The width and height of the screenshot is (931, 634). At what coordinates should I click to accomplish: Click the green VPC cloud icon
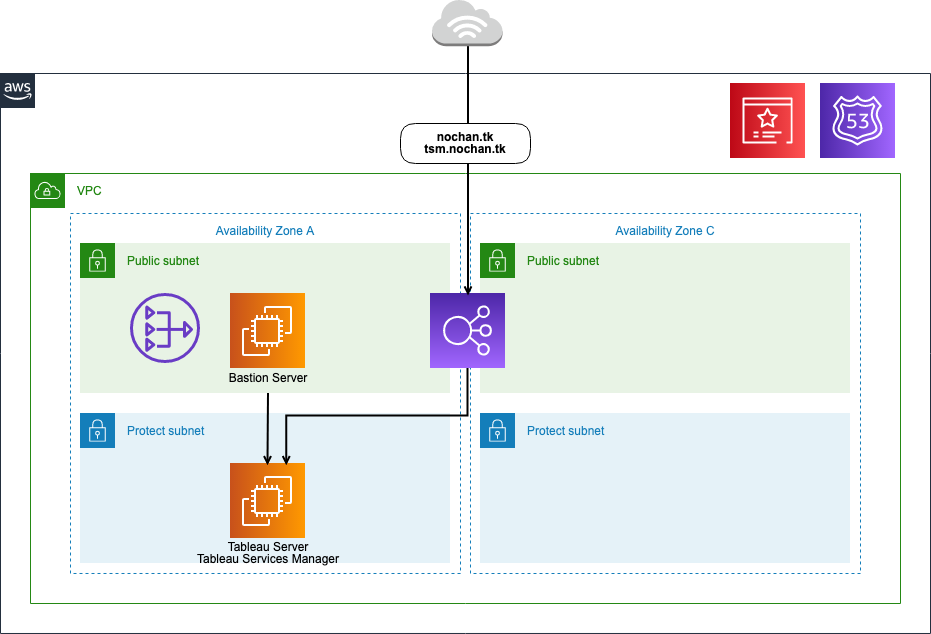click(47, 190)
